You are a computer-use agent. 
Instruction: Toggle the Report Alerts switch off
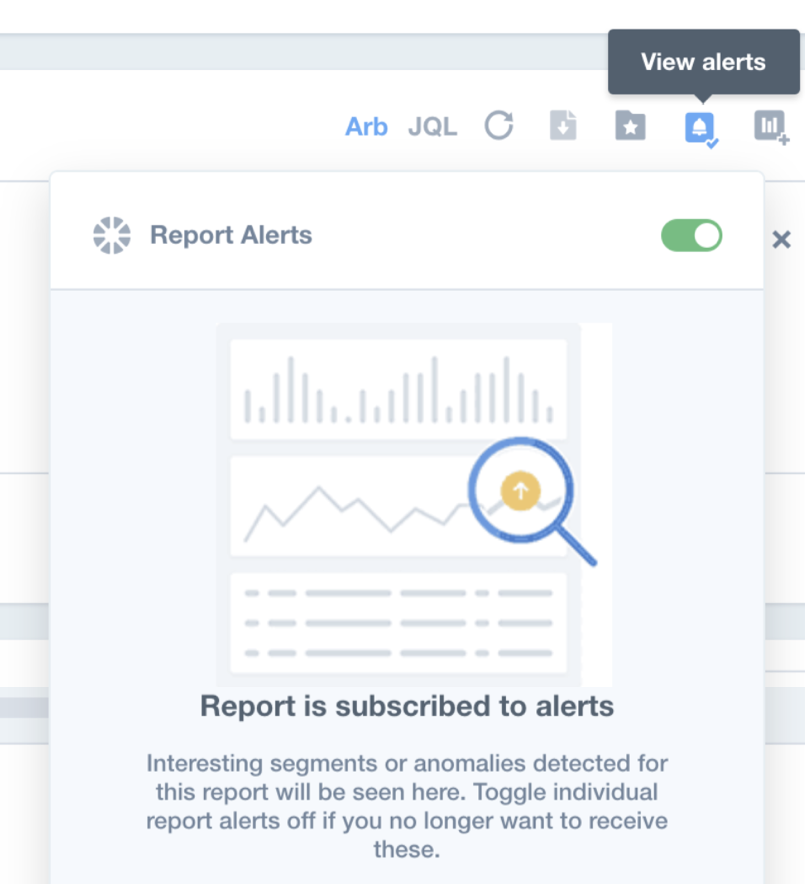tap(691, 235)
